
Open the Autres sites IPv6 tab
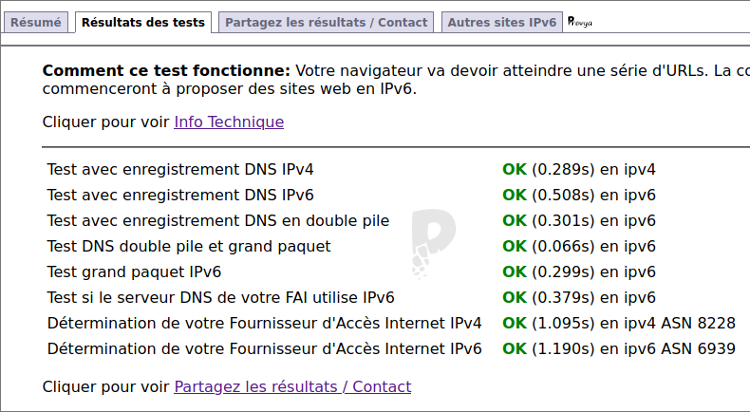click(x=502, y=22)
